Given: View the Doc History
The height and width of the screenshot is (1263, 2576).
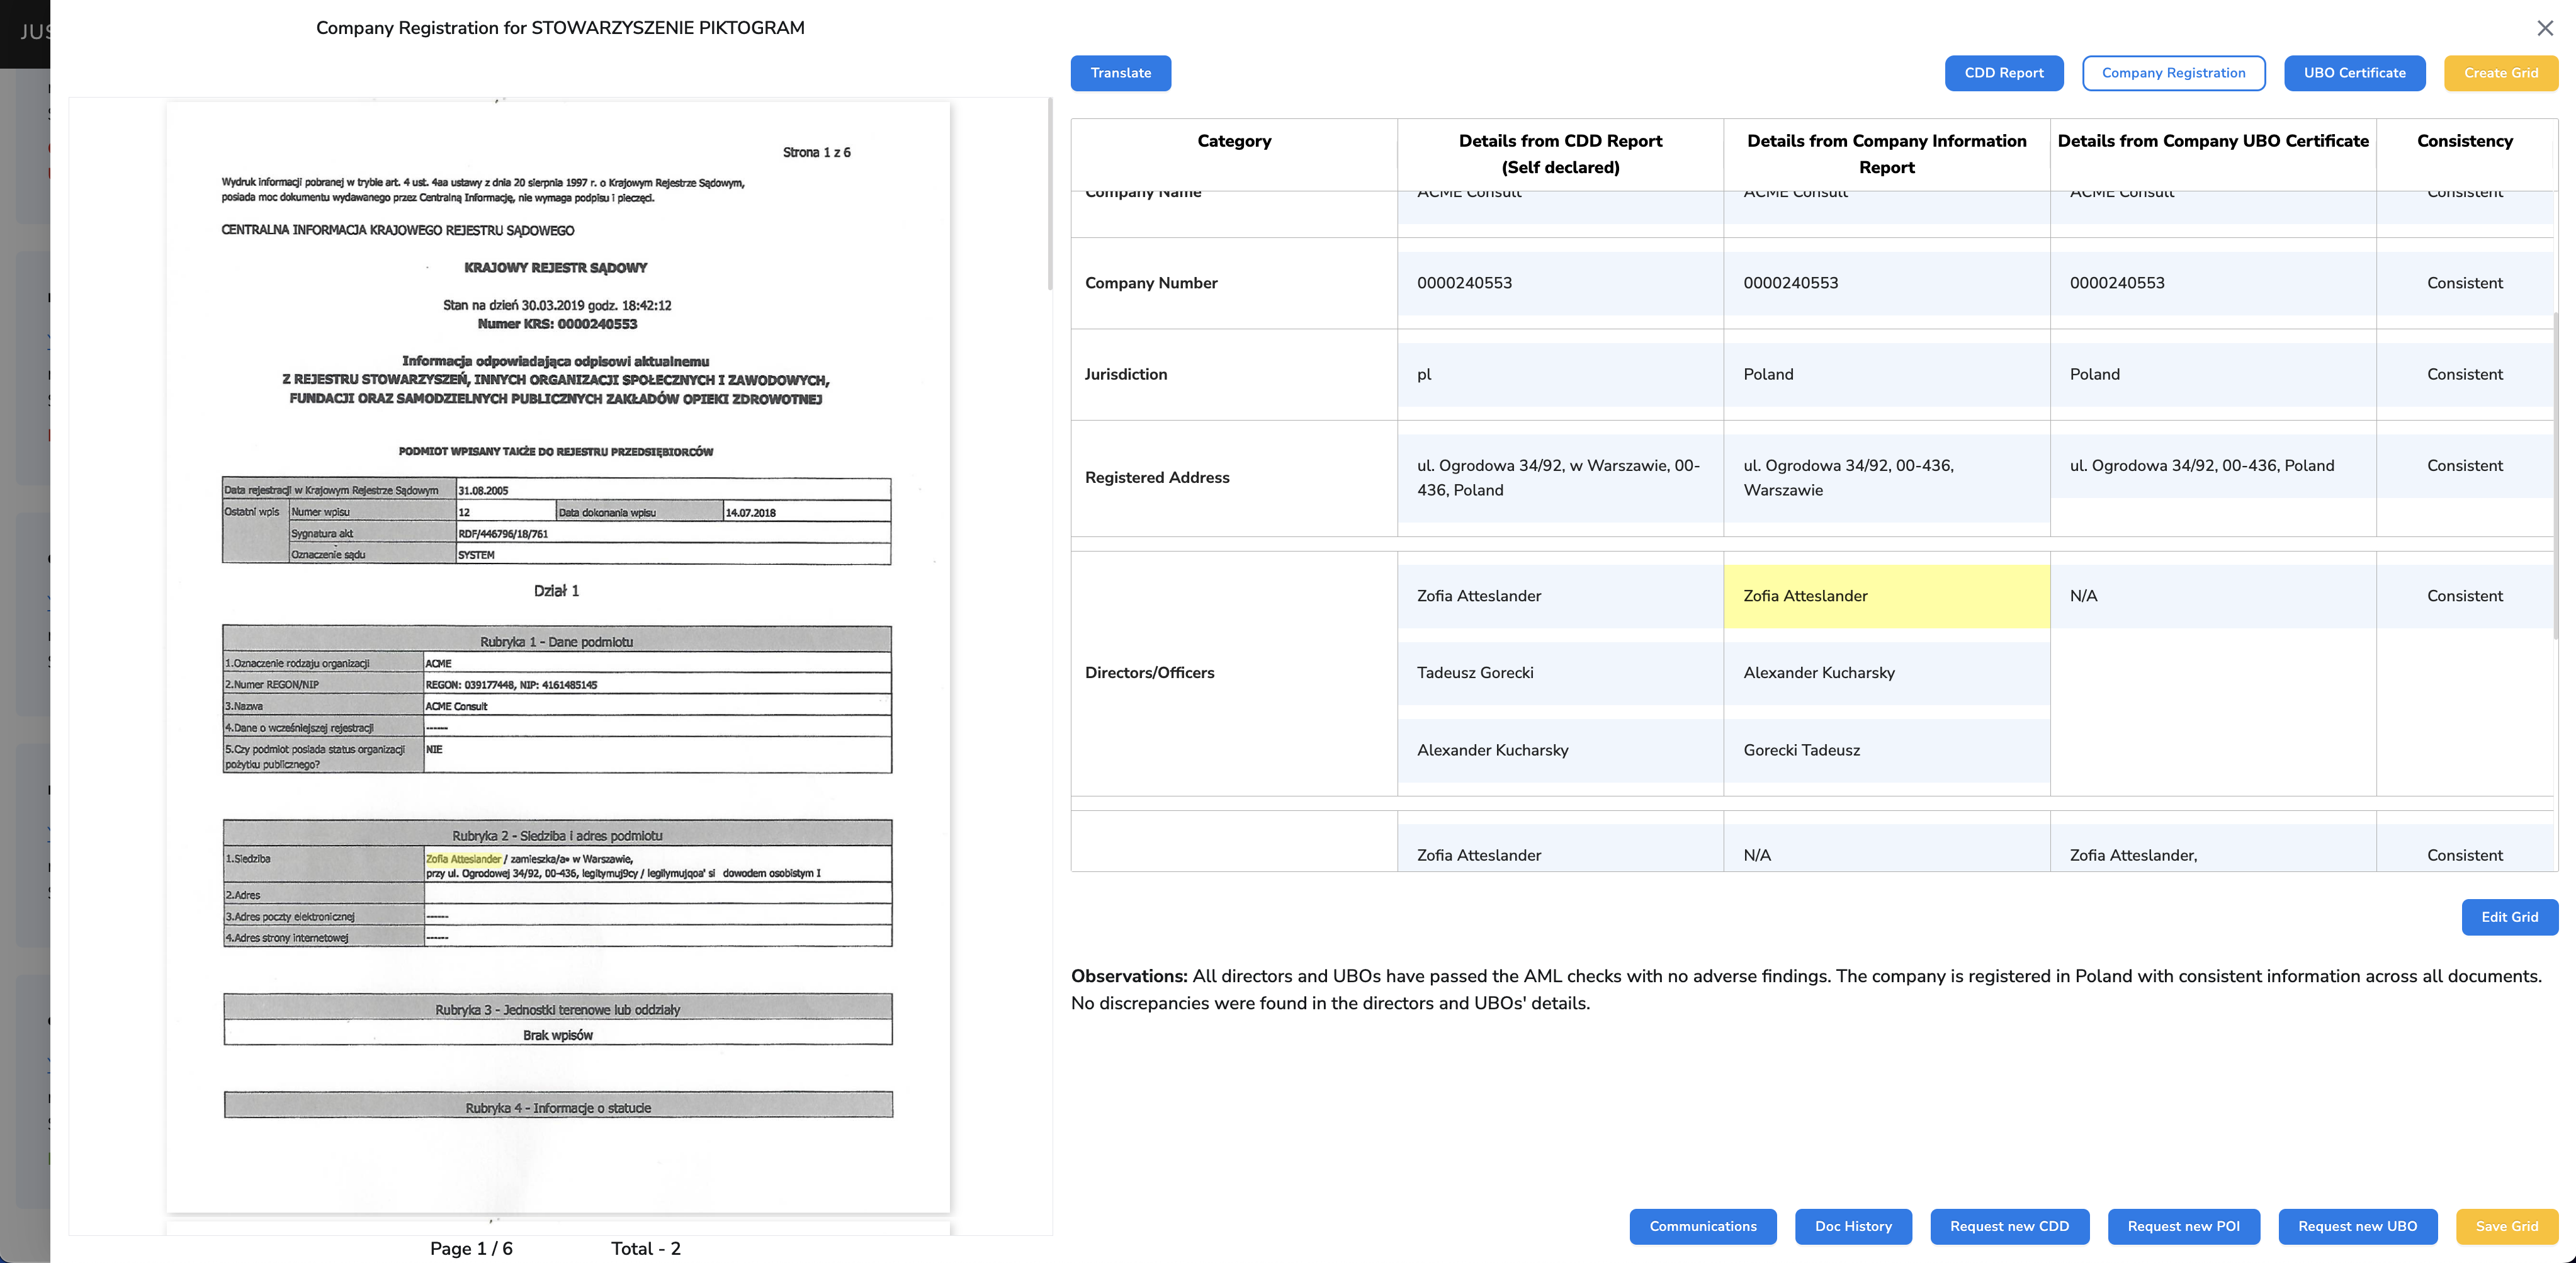Looking at the screenshot, I should tap(1853, 1226).
